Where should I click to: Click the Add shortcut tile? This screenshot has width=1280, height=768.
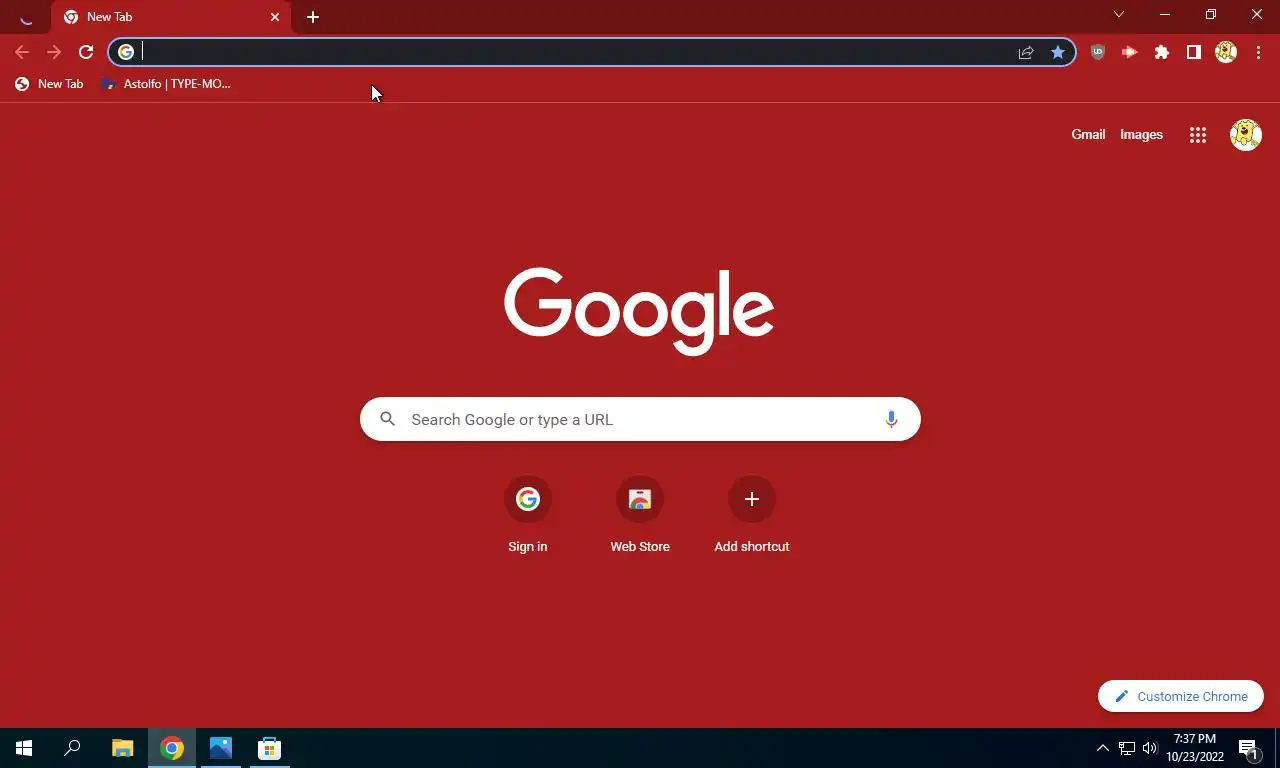pyautogui.click(x=752, y=516)
